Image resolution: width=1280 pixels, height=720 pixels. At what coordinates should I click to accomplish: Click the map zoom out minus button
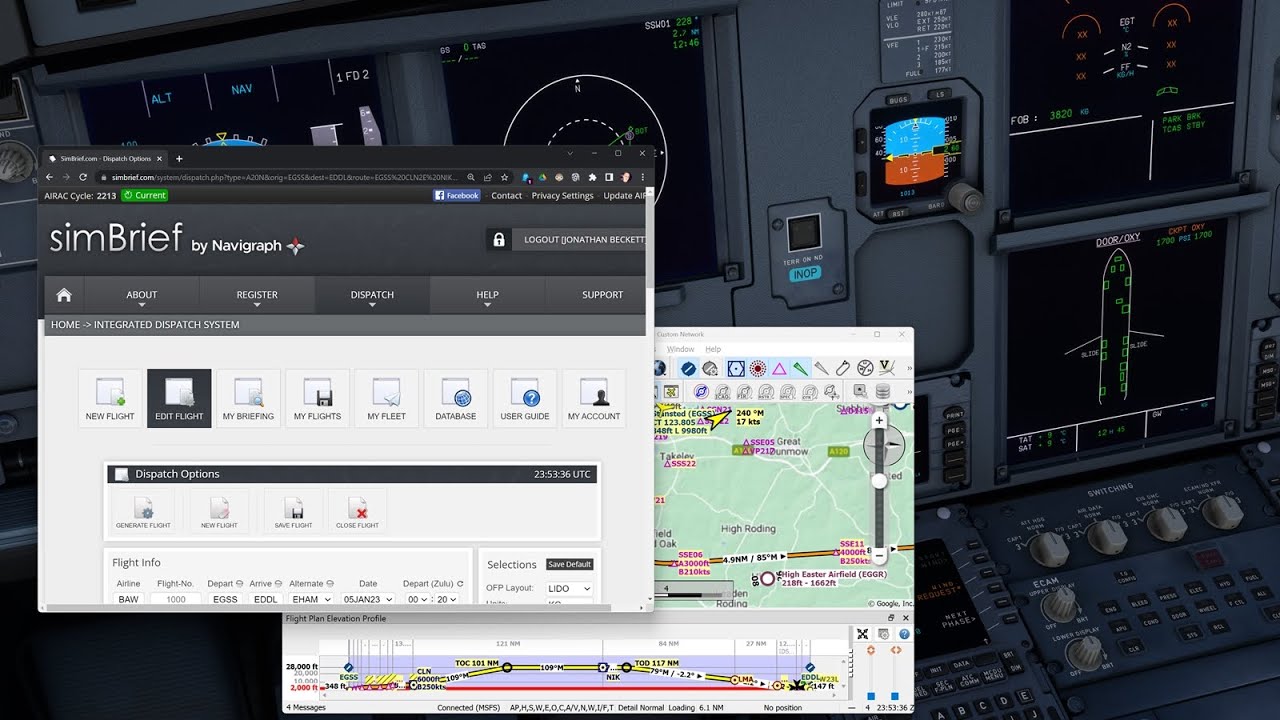[x=879, y=554]
